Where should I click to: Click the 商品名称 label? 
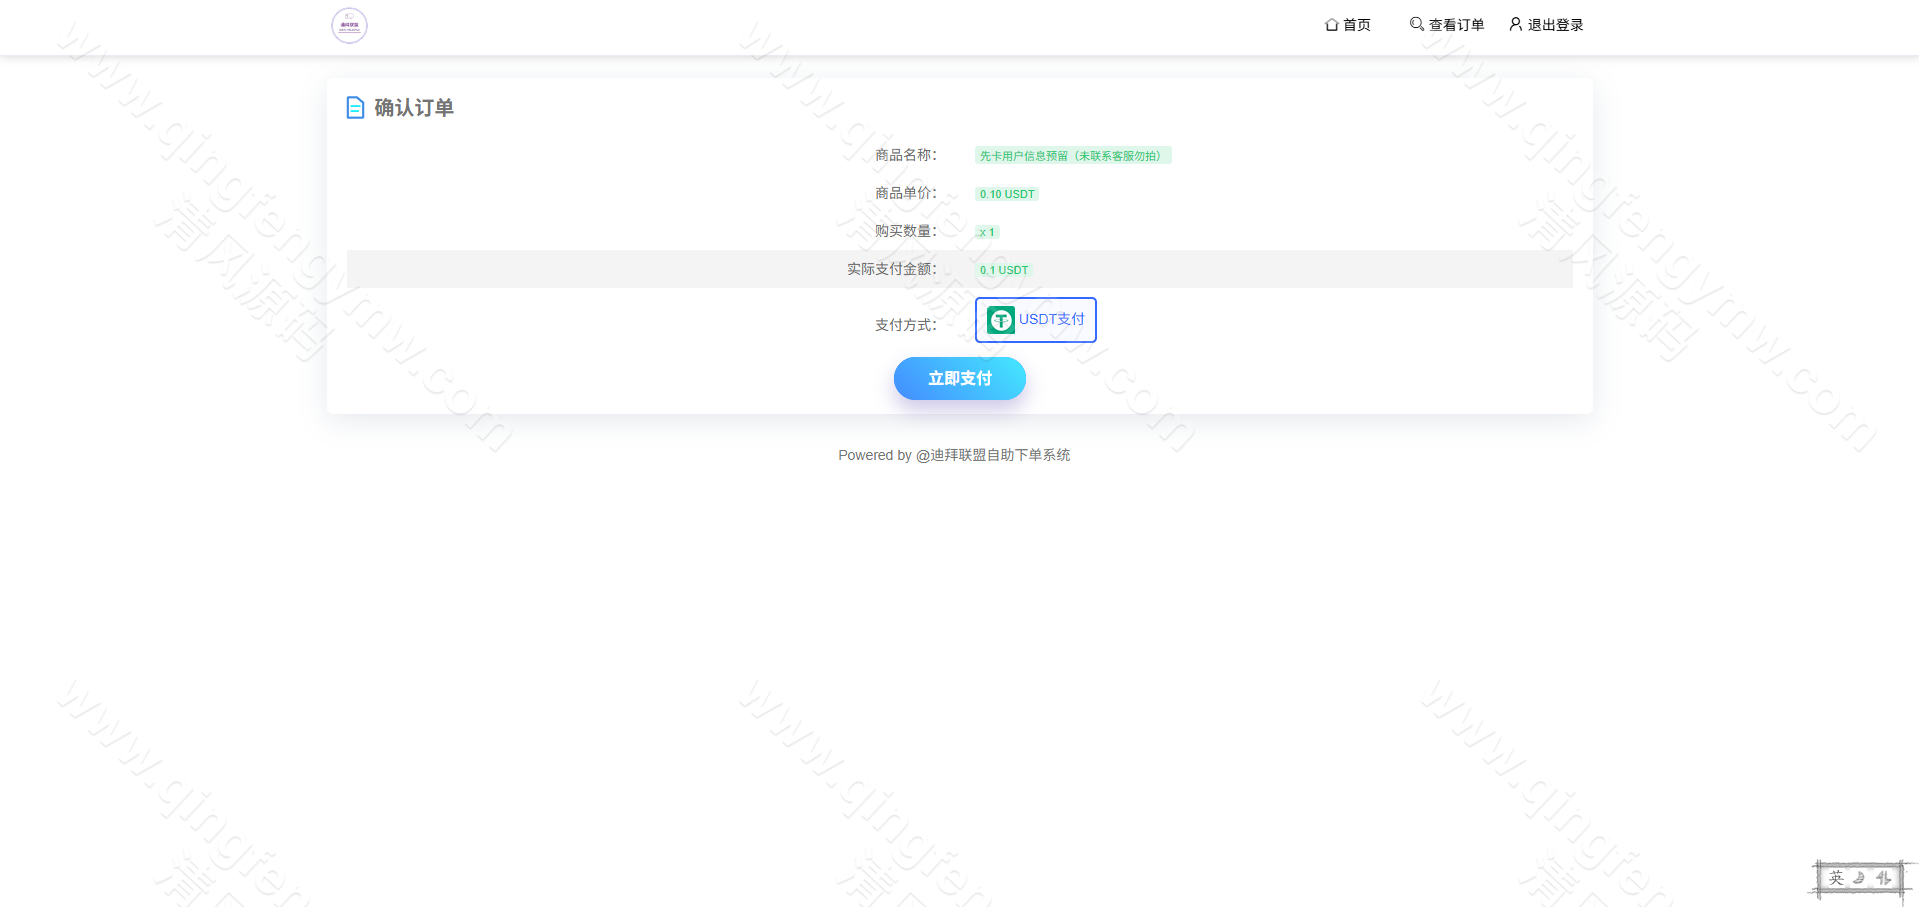click(906, 155)
